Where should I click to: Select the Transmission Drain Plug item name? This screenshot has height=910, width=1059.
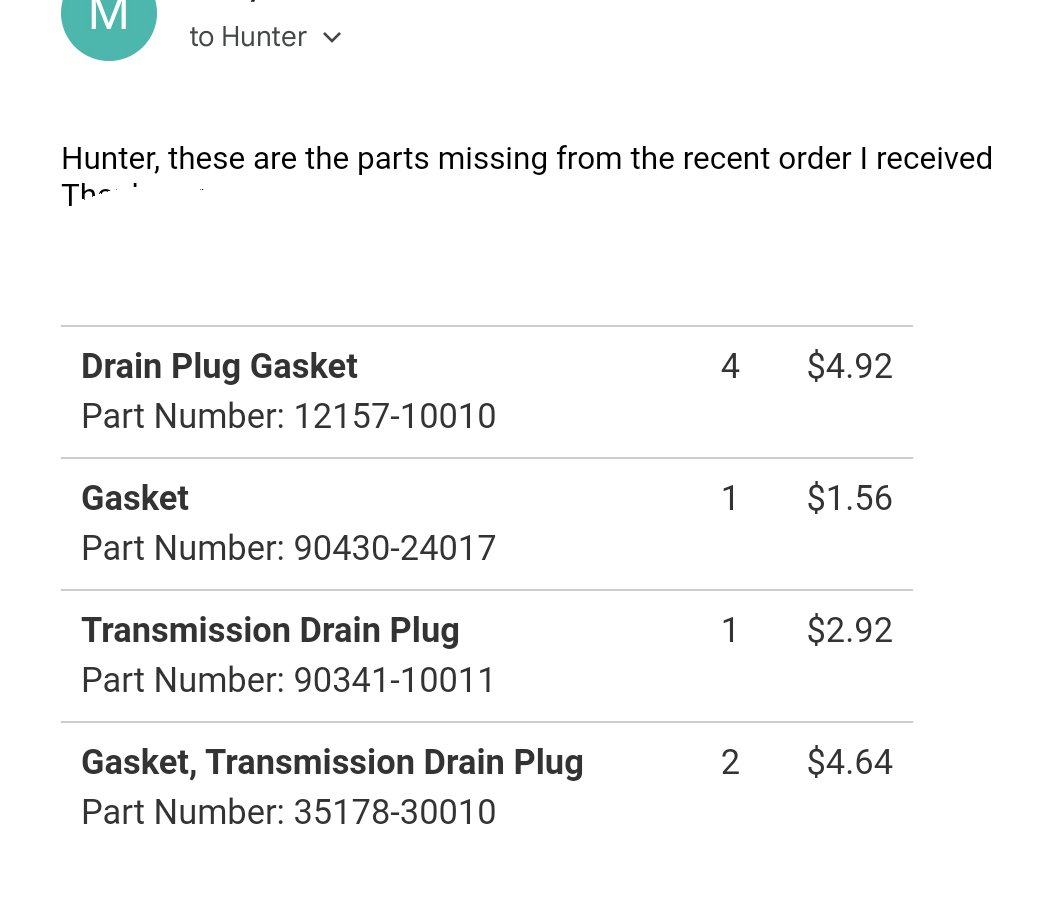click(x=271, y=631)
